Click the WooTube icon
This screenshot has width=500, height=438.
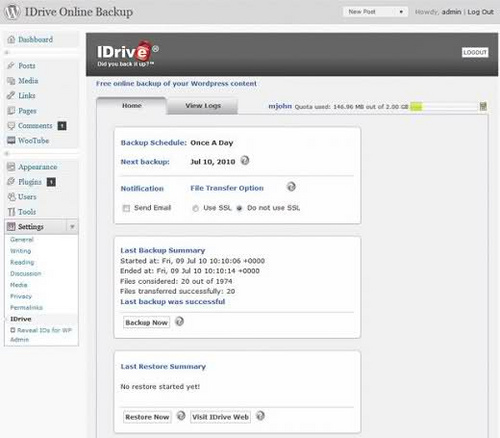(11, 140)
